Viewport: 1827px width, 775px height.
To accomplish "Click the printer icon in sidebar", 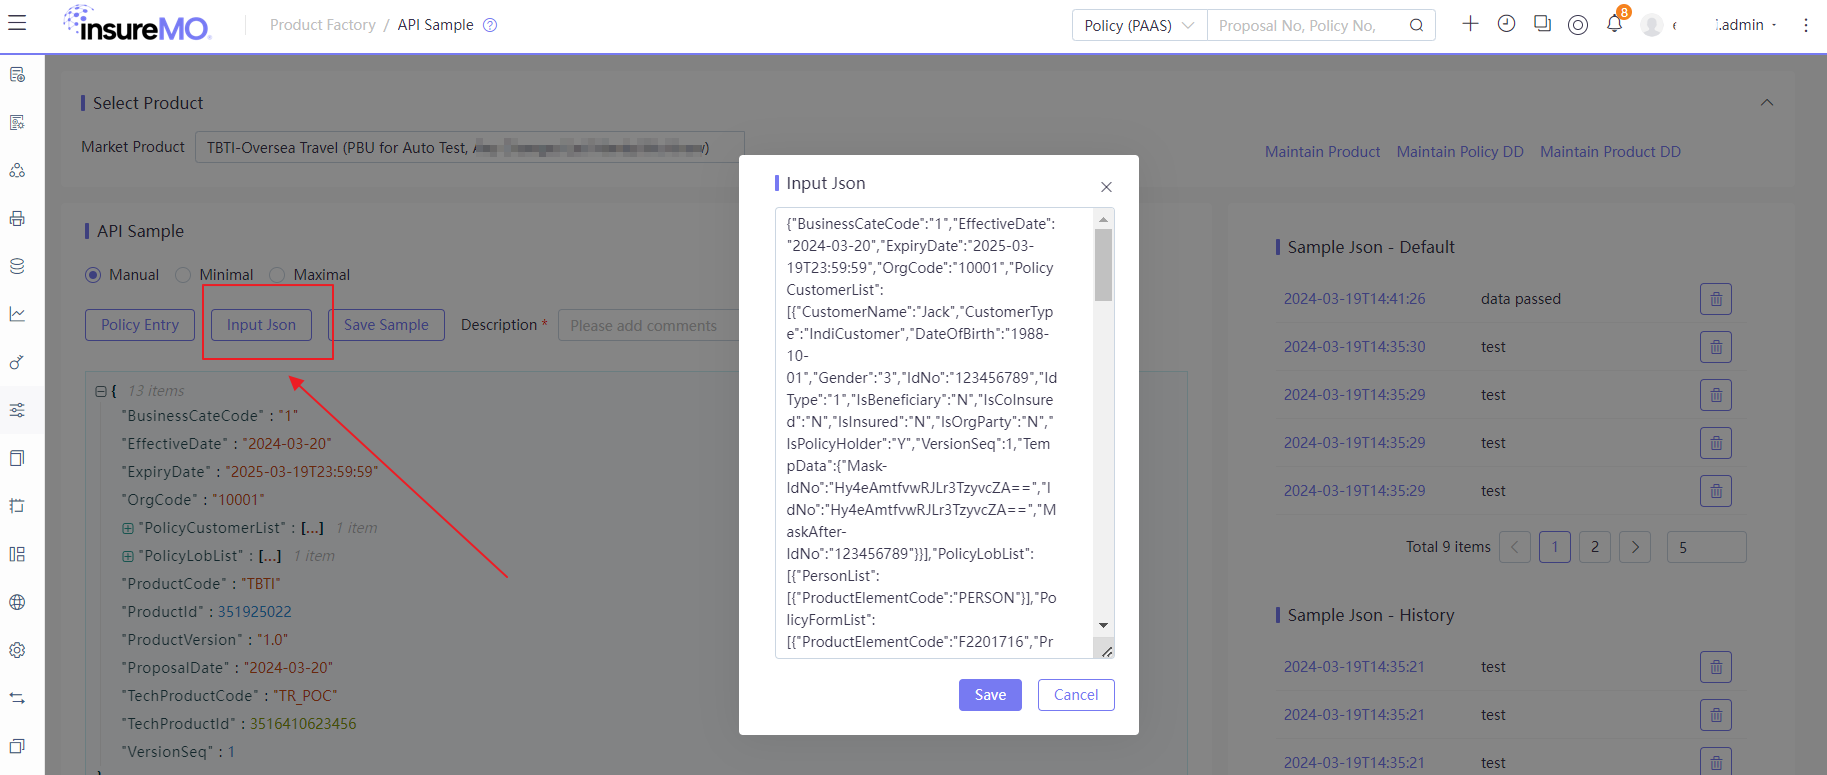I will tap(17, 218).
